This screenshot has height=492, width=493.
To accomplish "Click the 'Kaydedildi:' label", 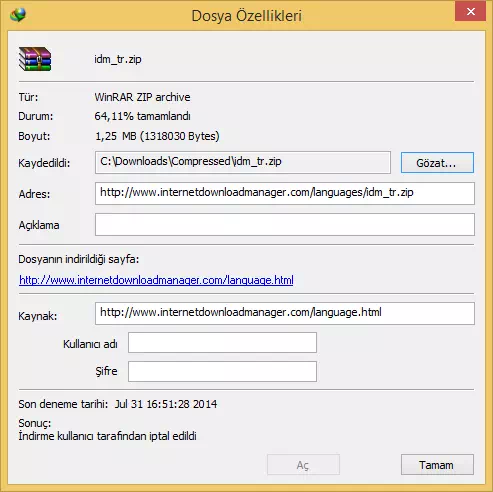I will click(44, 163).
